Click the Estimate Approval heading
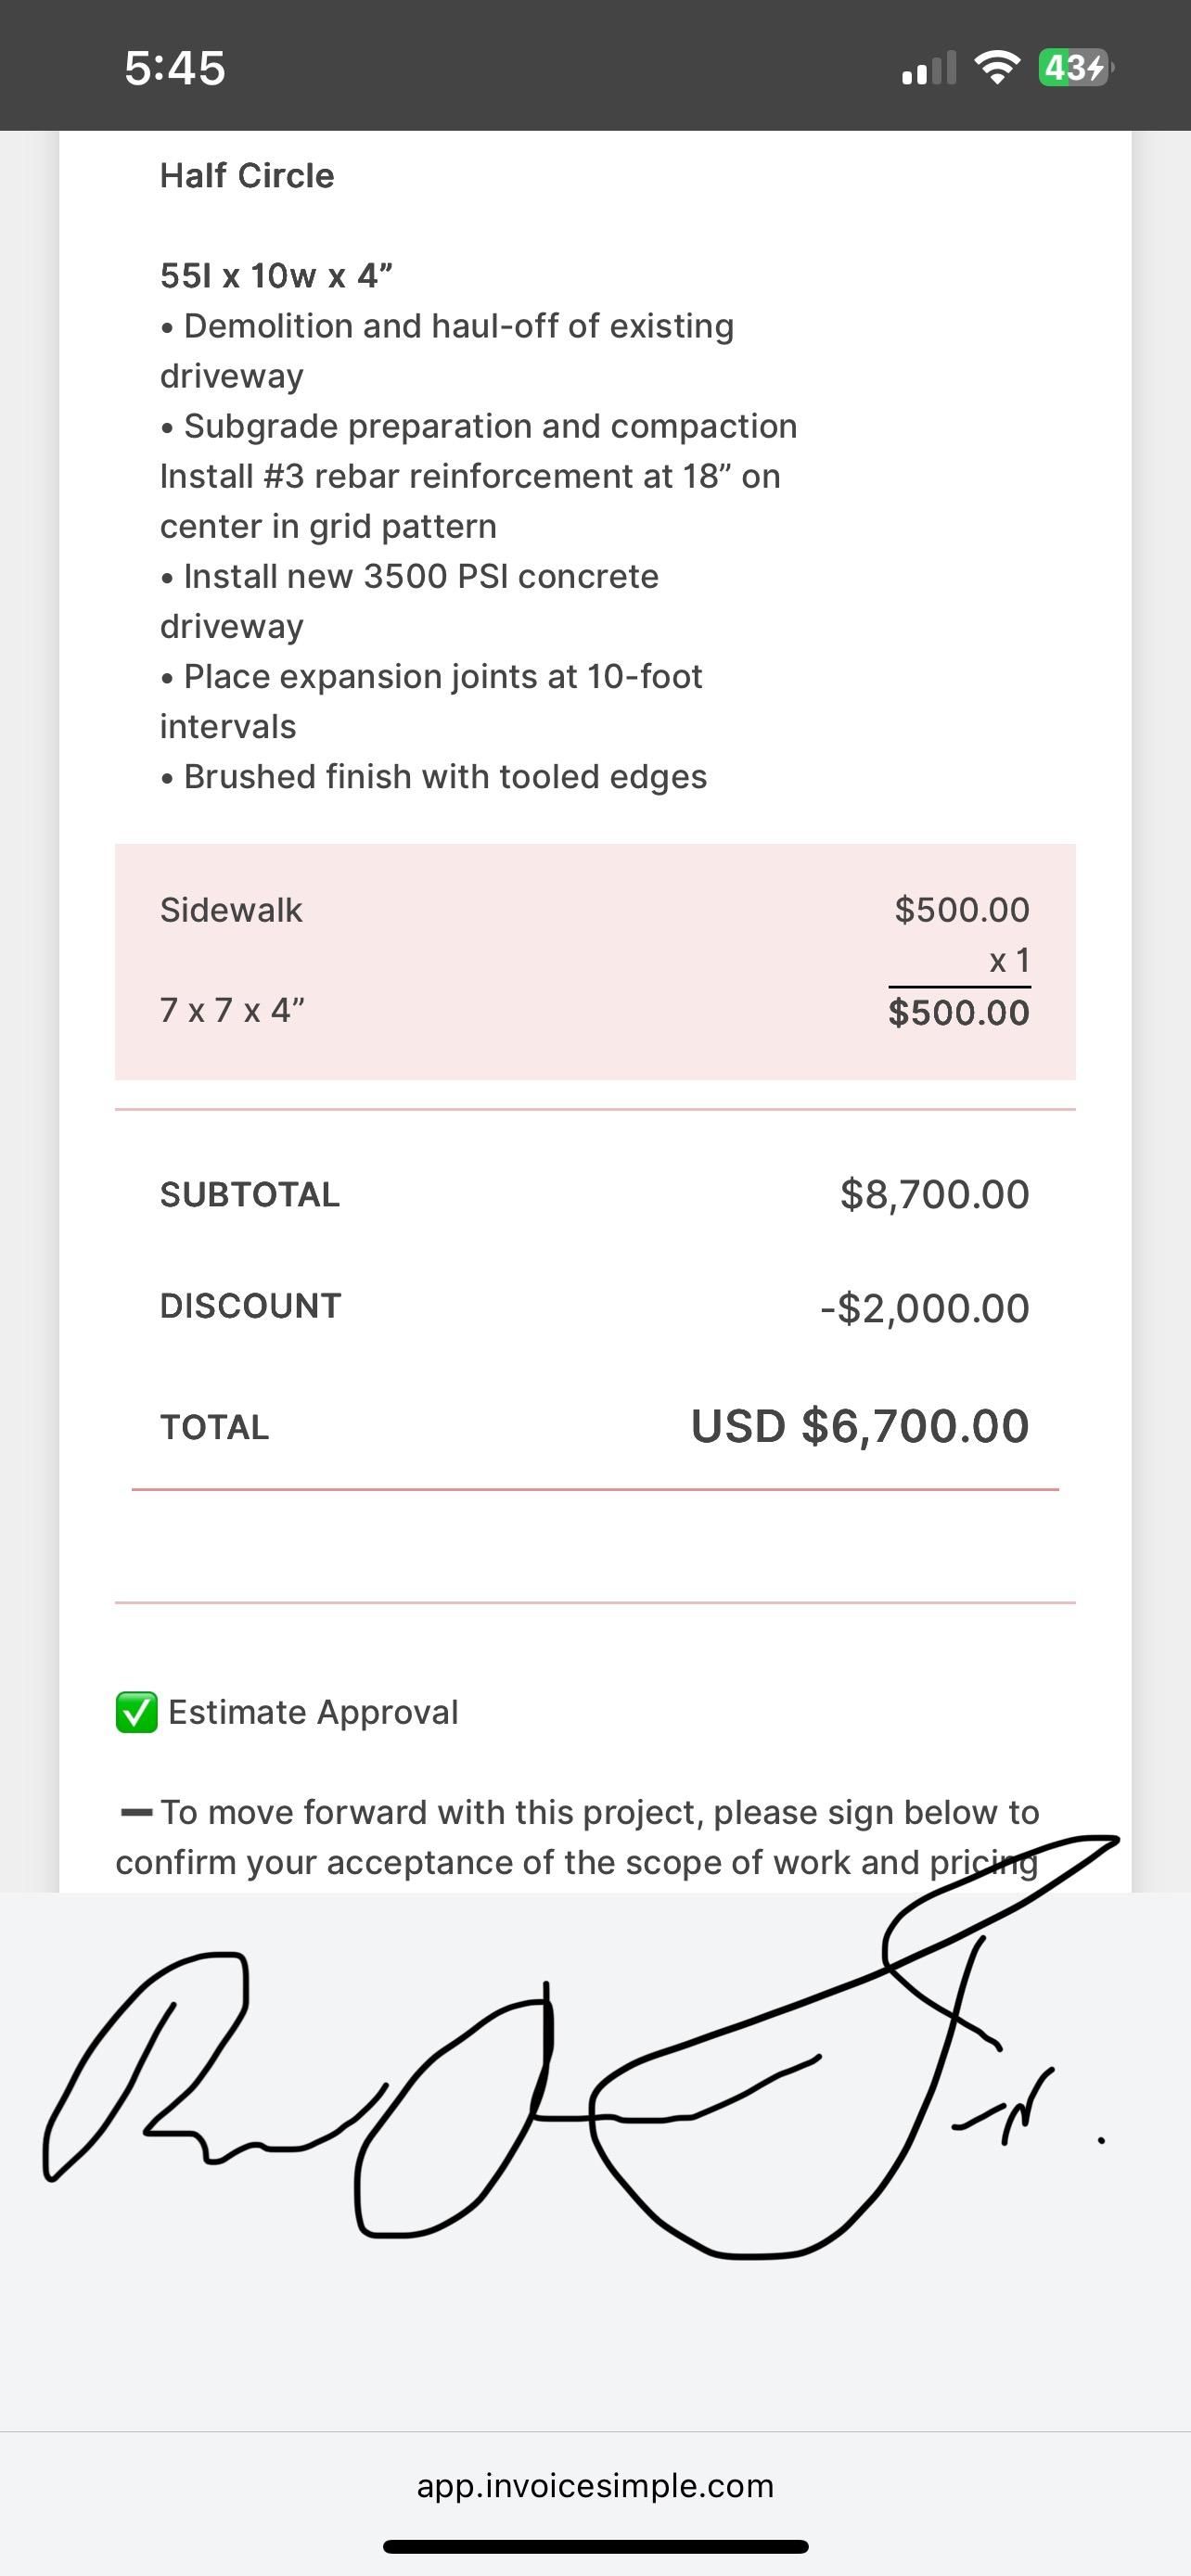 [x=313, y=1712]
